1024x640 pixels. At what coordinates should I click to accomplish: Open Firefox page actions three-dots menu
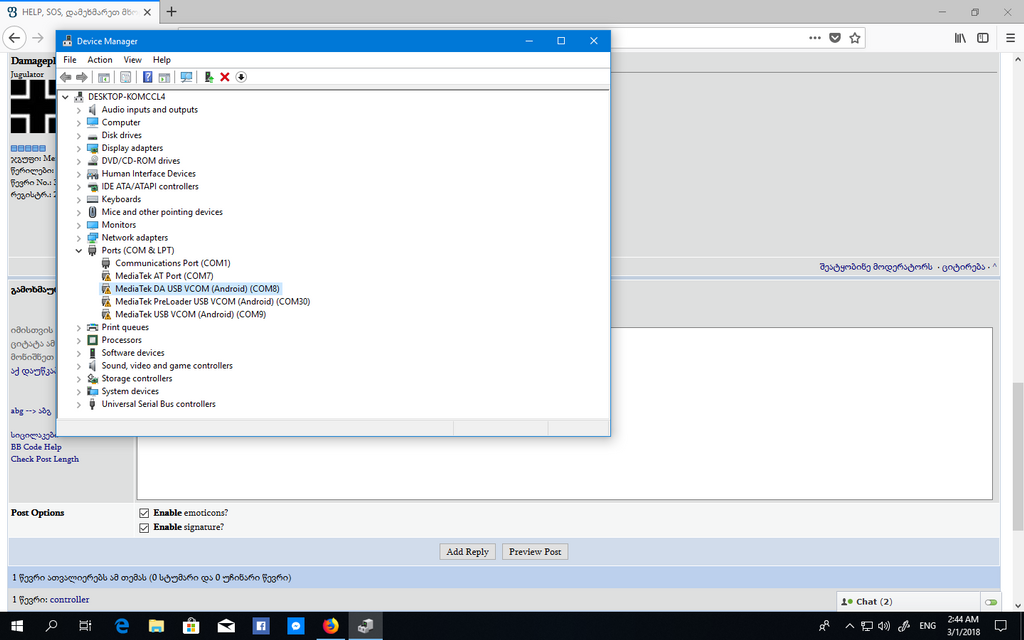click(x=814, y=38)
